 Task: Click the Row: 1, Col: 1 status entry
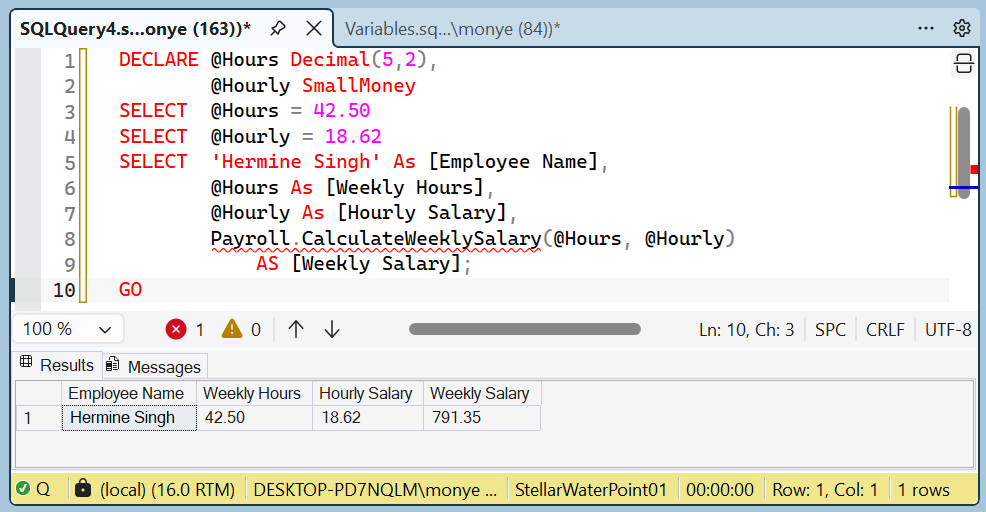click(x=824, y=490)
